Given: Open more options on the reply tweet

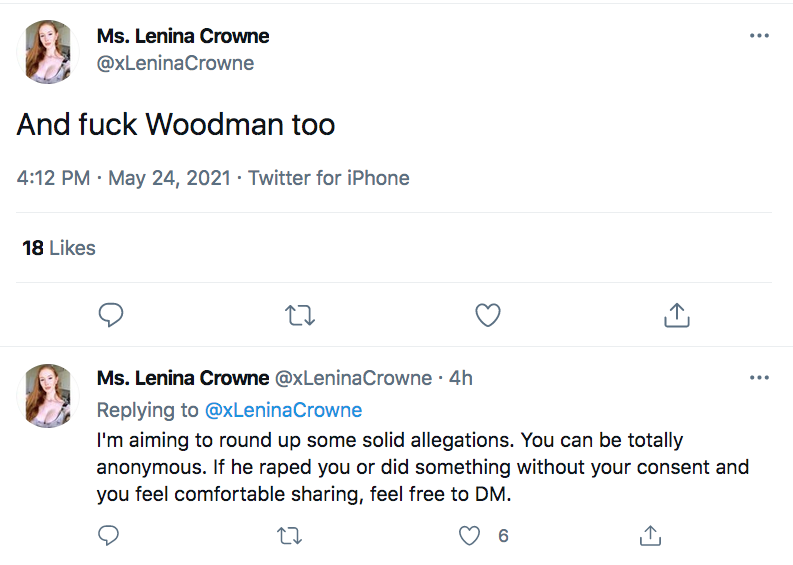Looking at the screenshot, I should [x=759, y=378].
